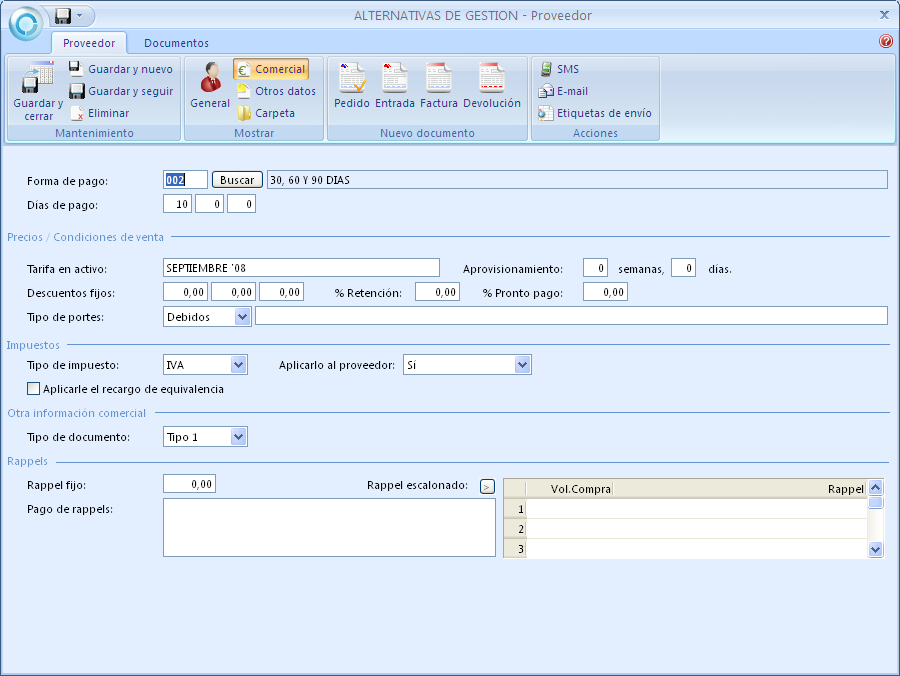Open the Tipo de impuesto dropdown
Image resolution: width=900 pixels, height=676 pixels.
(238, 365)
